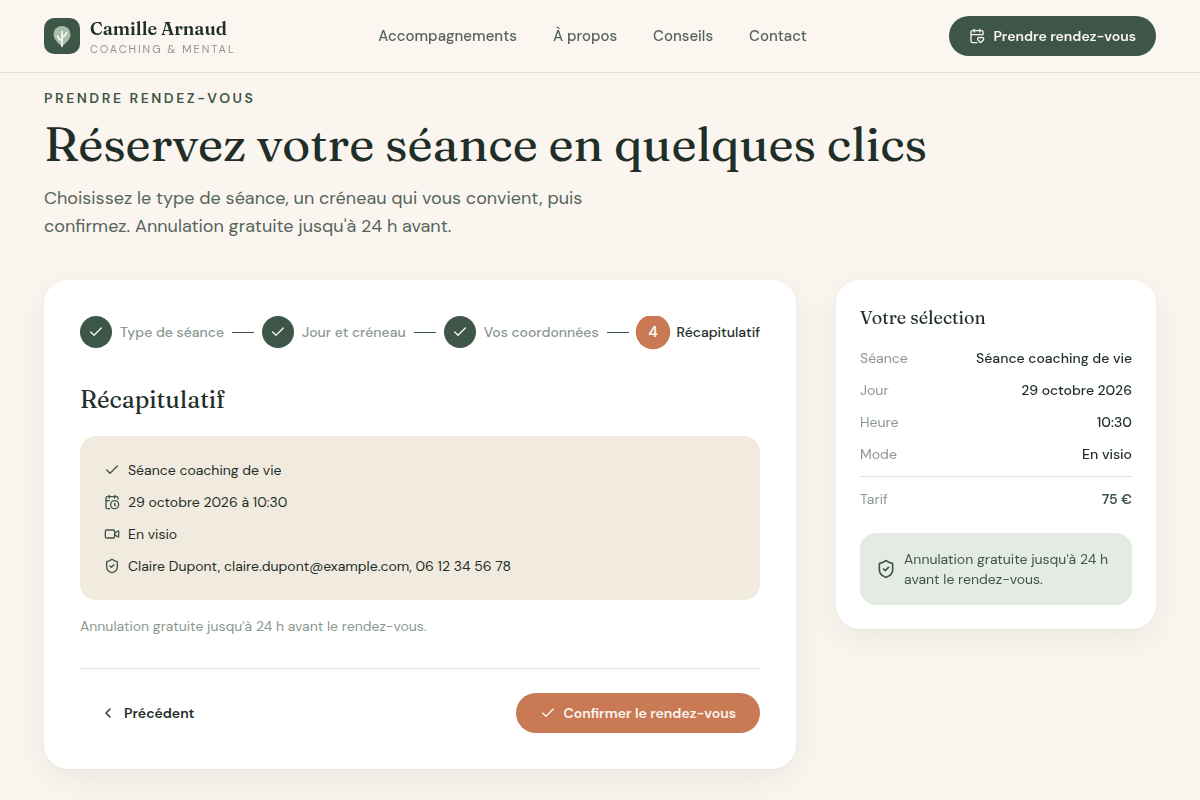Confirm the appointment with Confirmer le rendez-vous
1200x800 pixels.
tap(638, 713)
